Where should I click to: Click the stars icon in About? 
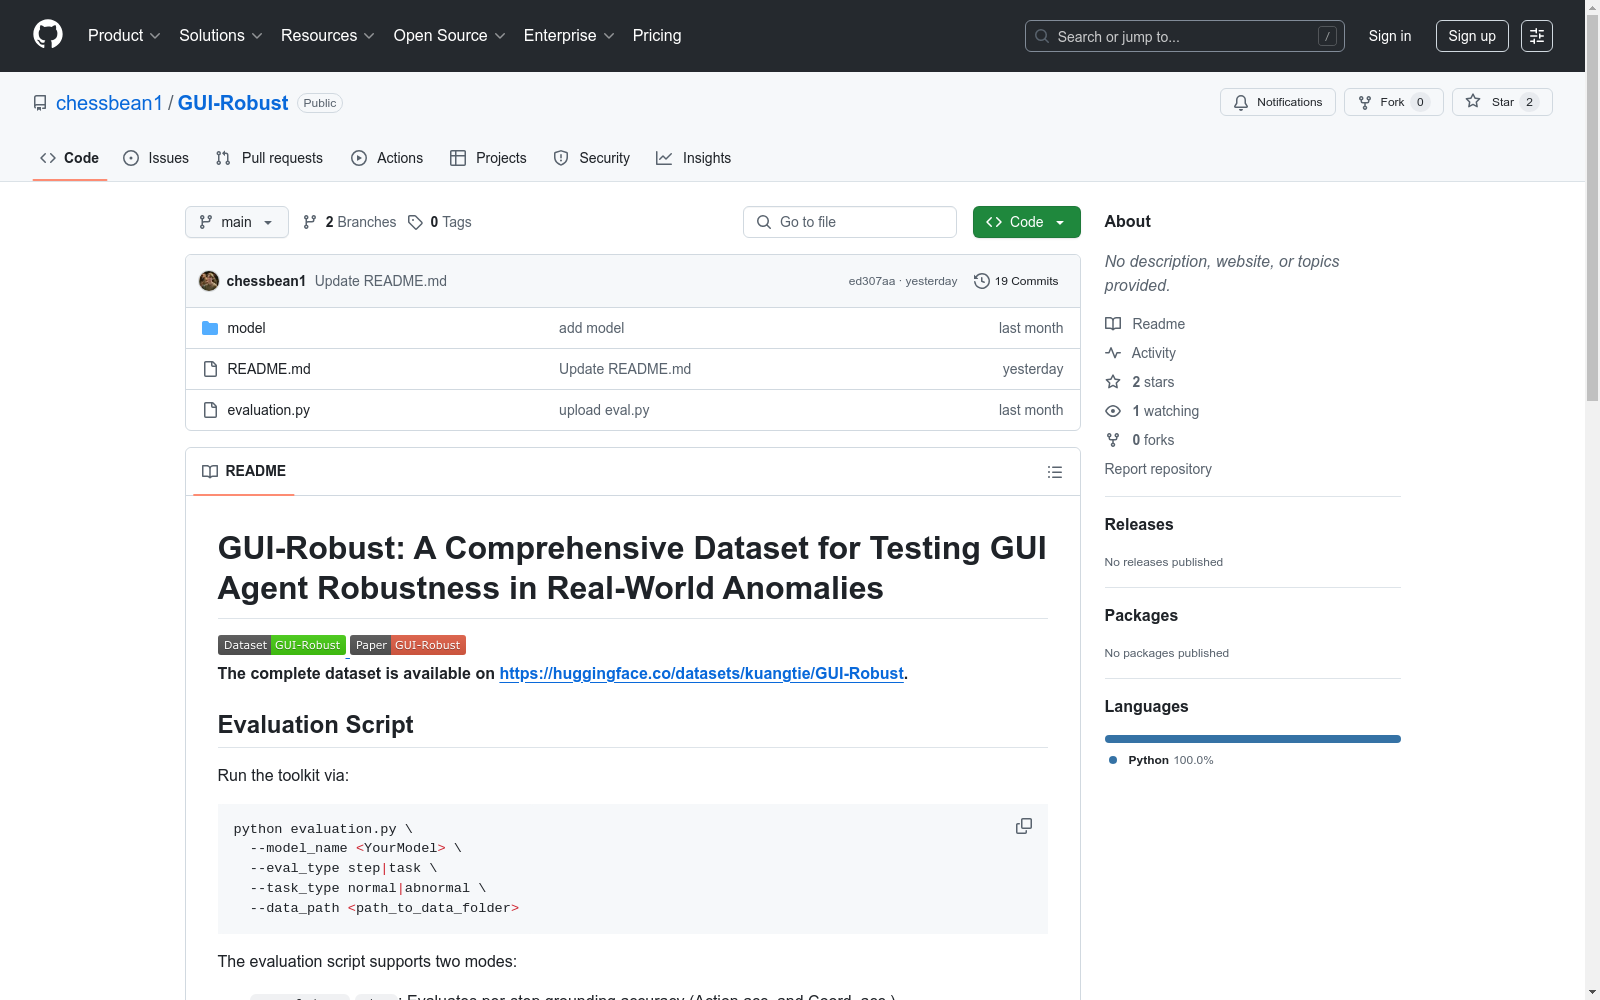point(1113,382)
